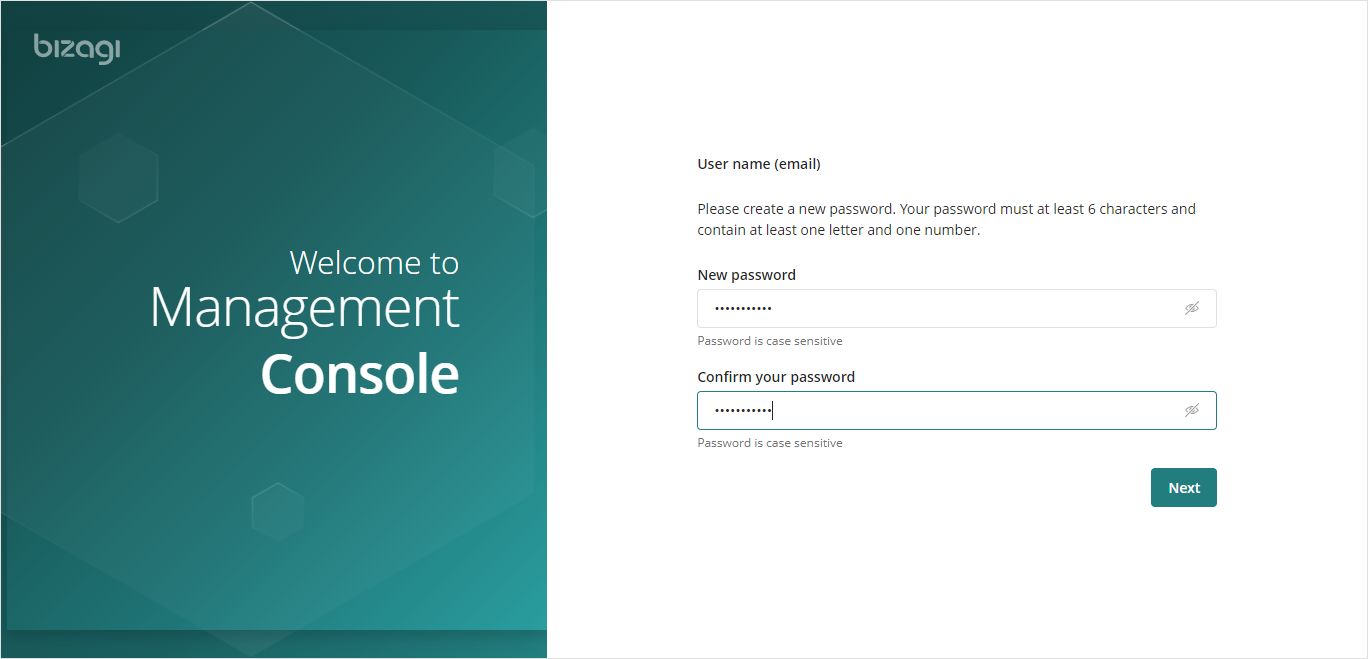The width and height of the screenshot is (1368, 659).
Task: Select the Confirm your password label
Action: click(776, 377)
